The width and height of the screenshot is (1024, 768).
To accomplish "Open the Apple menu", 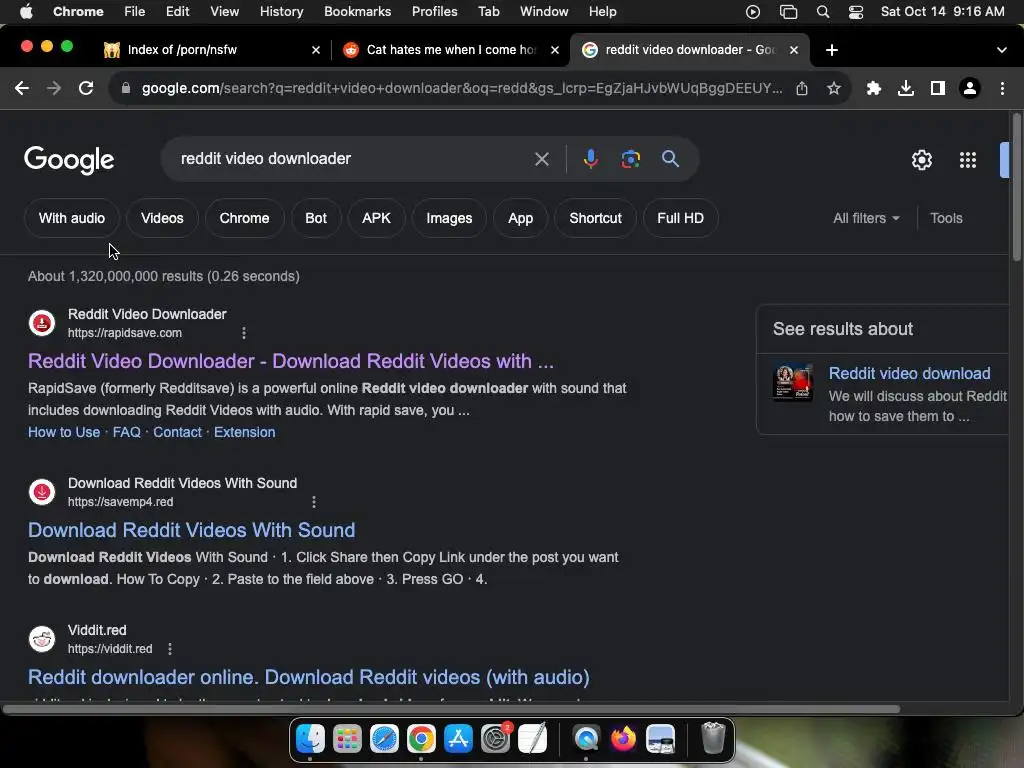I will pyautogui.click(x=26, y=12).
